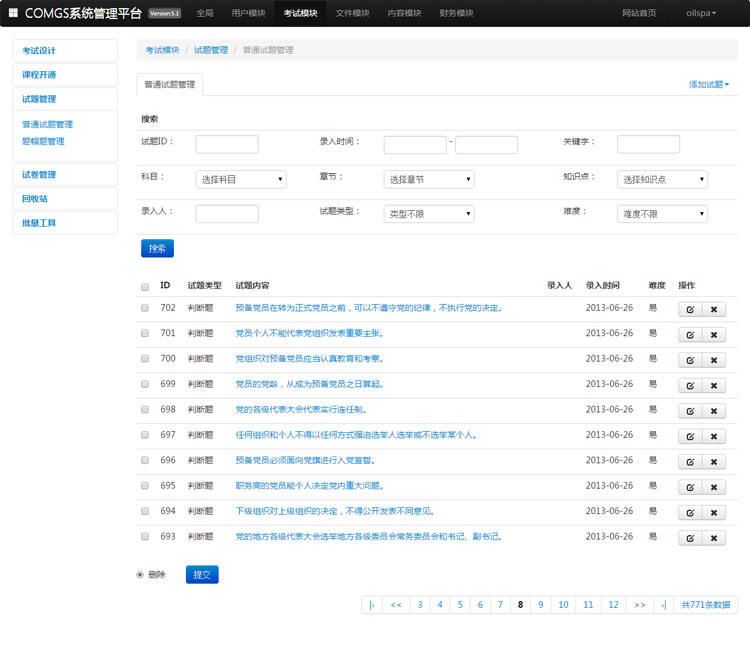This screenshot has height=662, width=750.
Task: Edit question 695 with its edit icon
Action: (x=690, y=487)
